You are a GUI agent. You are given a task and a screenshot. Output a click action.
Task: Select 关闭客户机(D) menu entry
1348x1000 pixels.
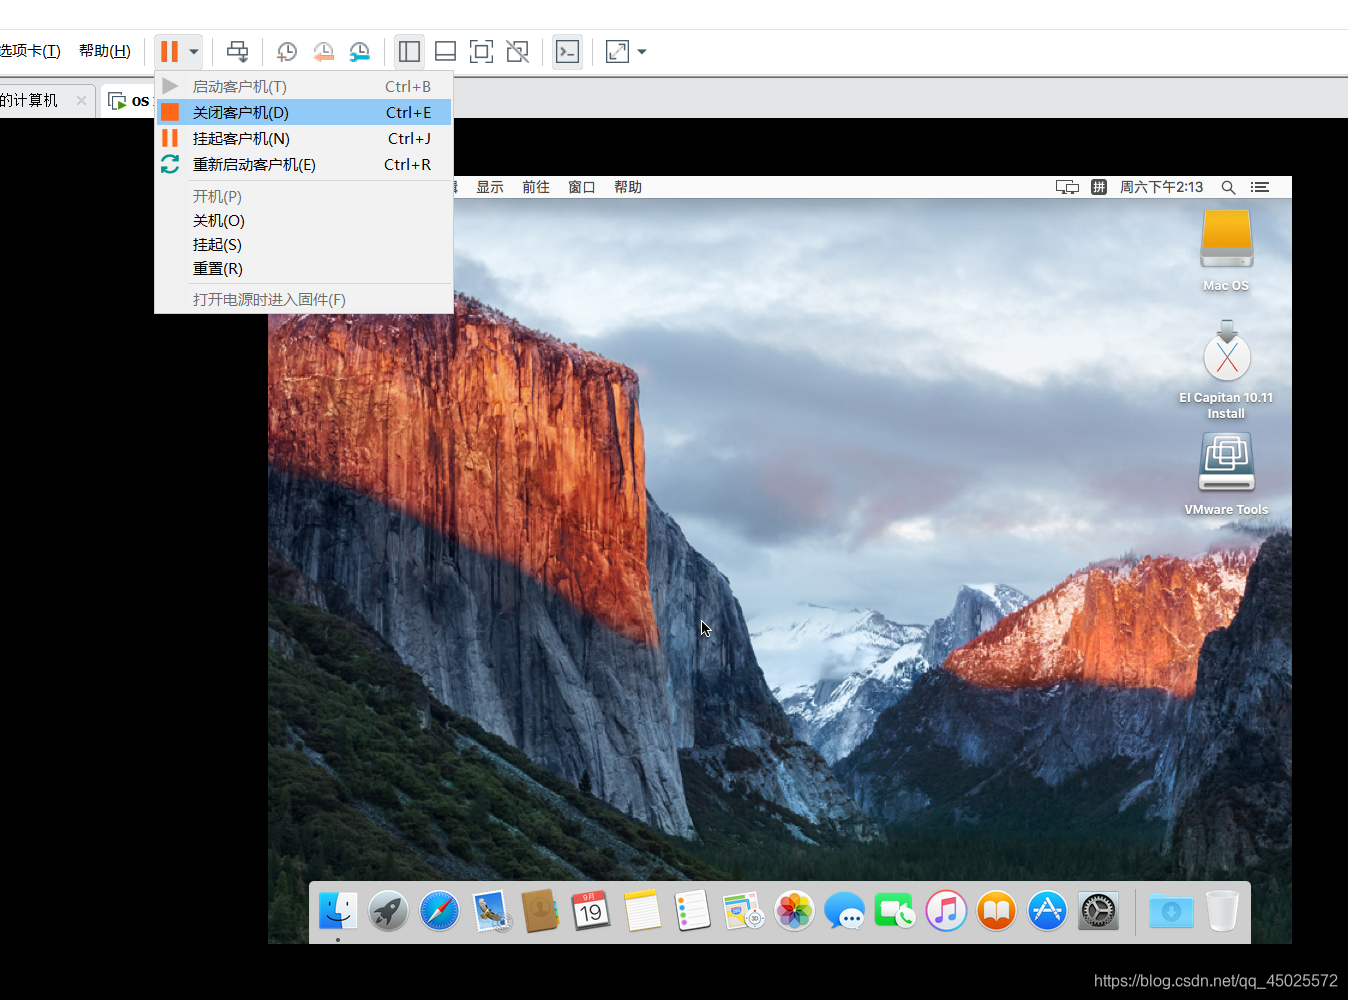click(304, 112)
